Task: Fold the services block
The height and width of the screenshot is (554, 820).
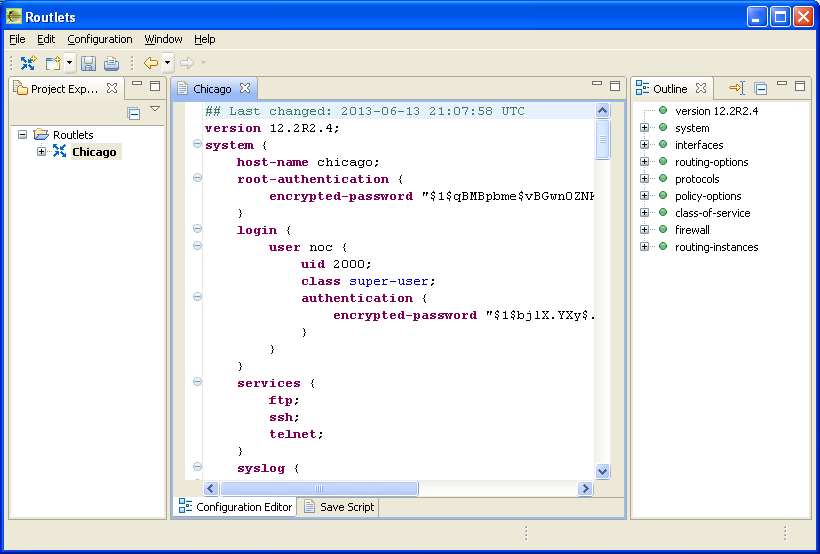Action: [x=197, y=381]
